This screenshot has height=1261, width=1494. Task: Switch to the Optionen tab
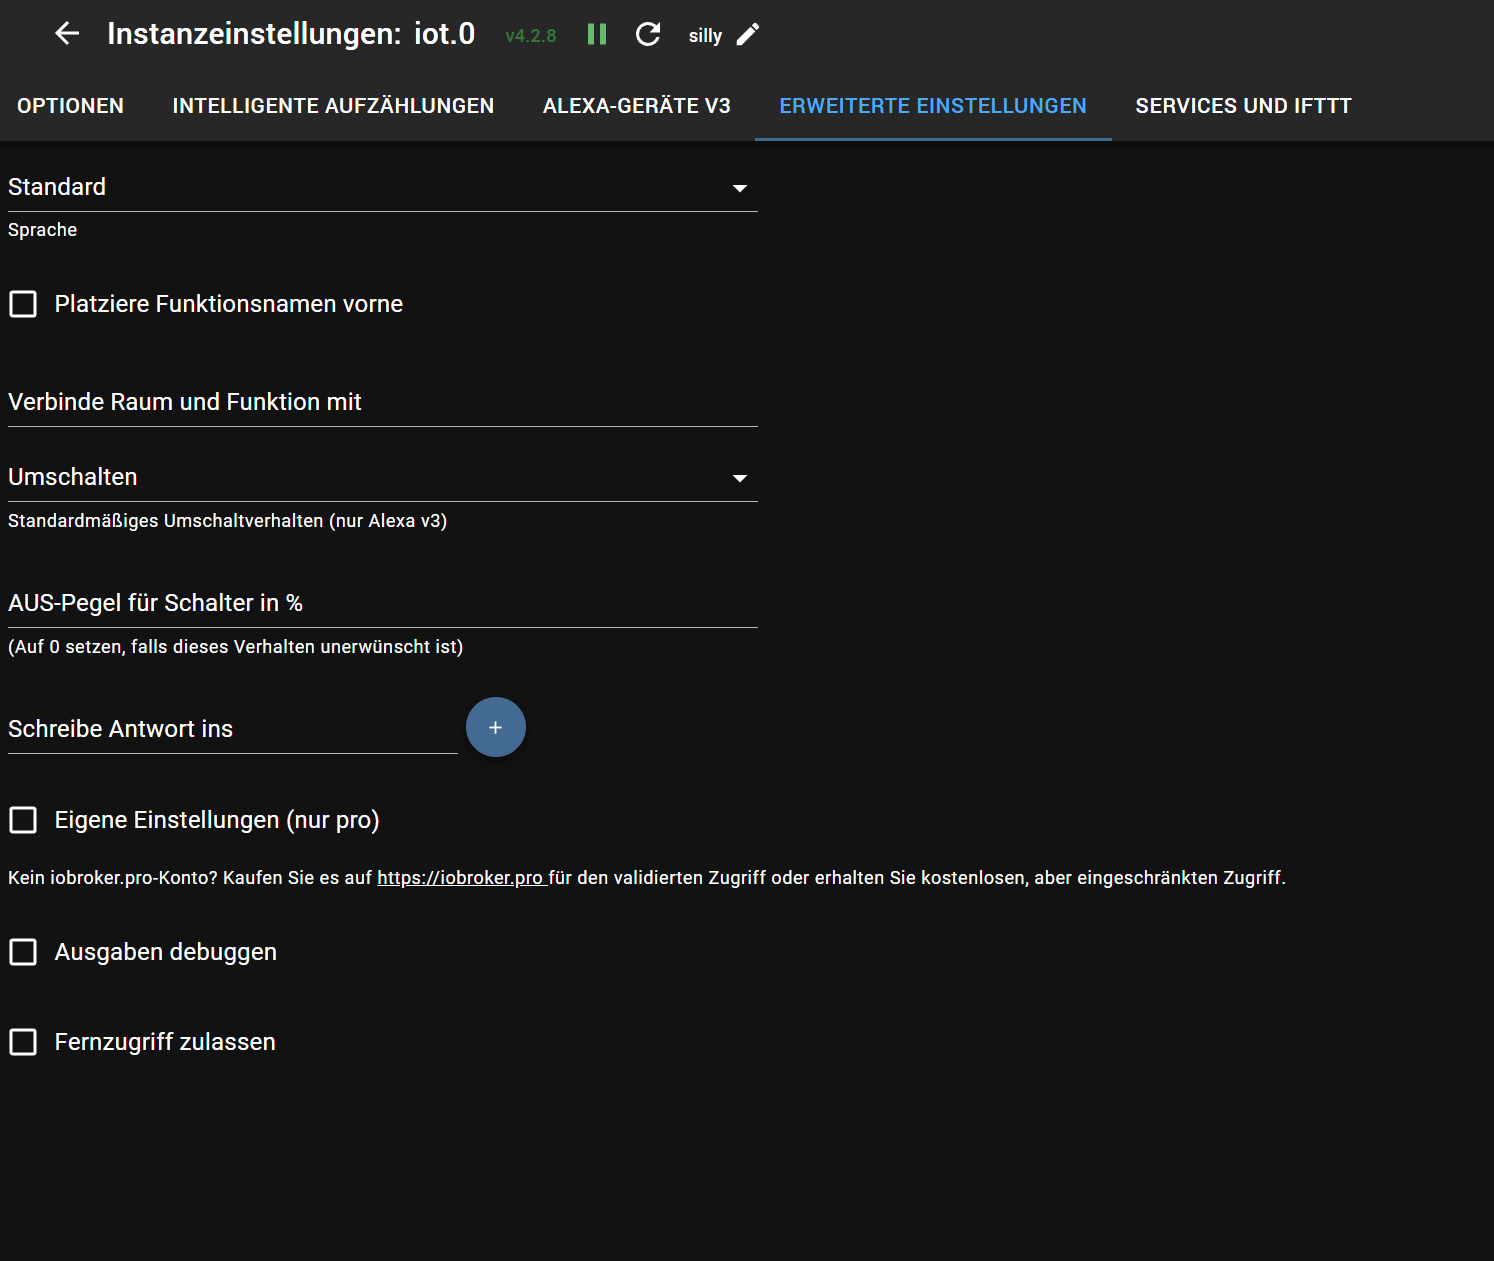point(70,105)
